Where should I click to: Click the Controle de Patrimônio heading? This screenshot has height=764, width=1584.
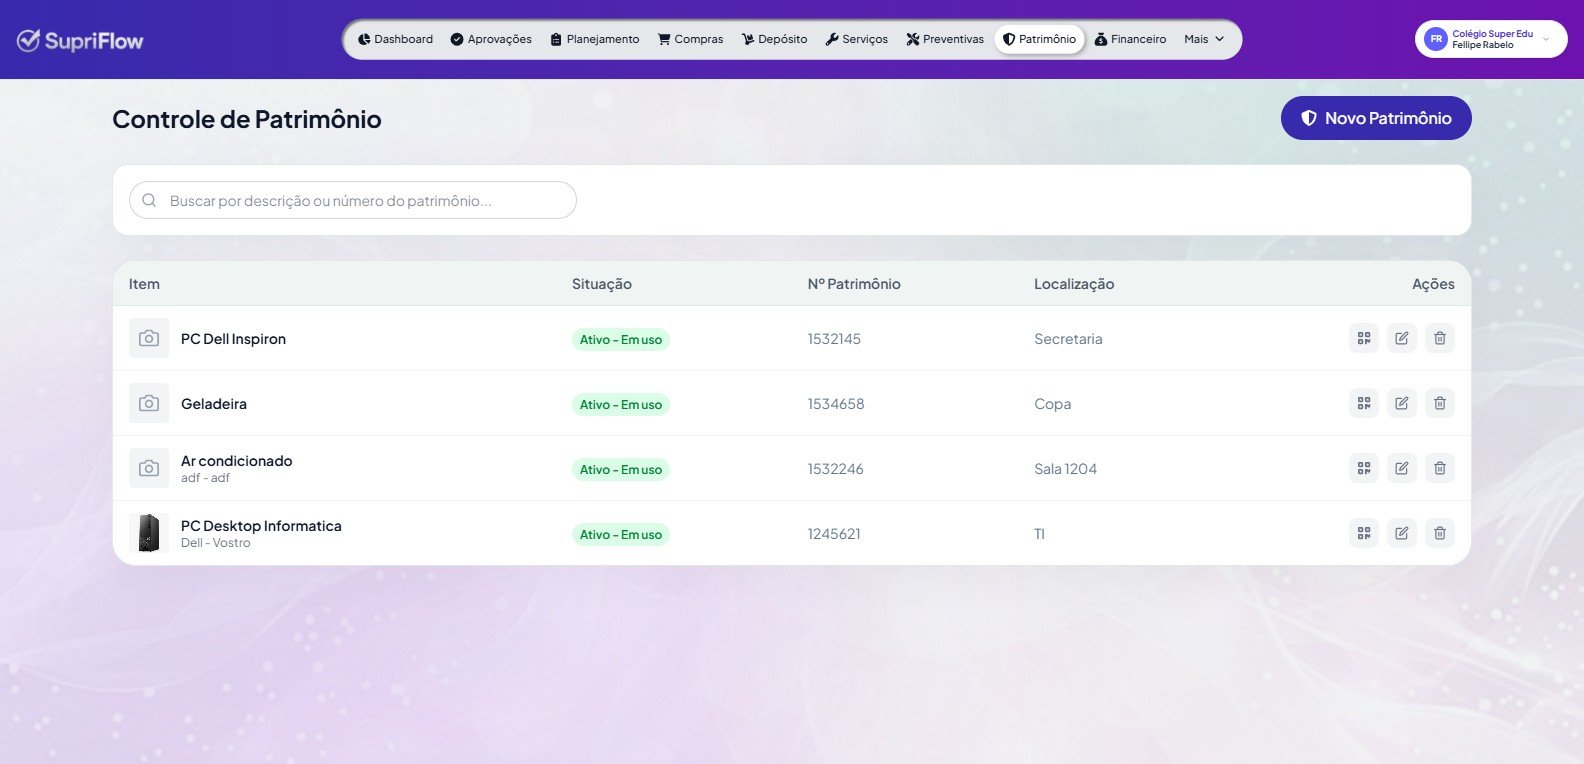247,119
